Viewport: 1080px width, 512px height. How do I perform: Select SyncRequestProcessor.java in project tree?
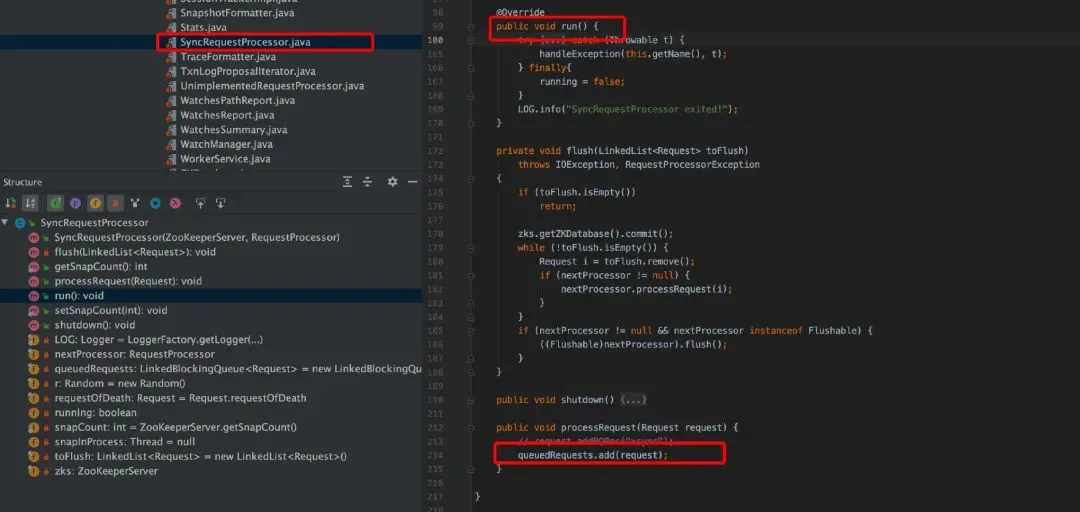point(245,42)
